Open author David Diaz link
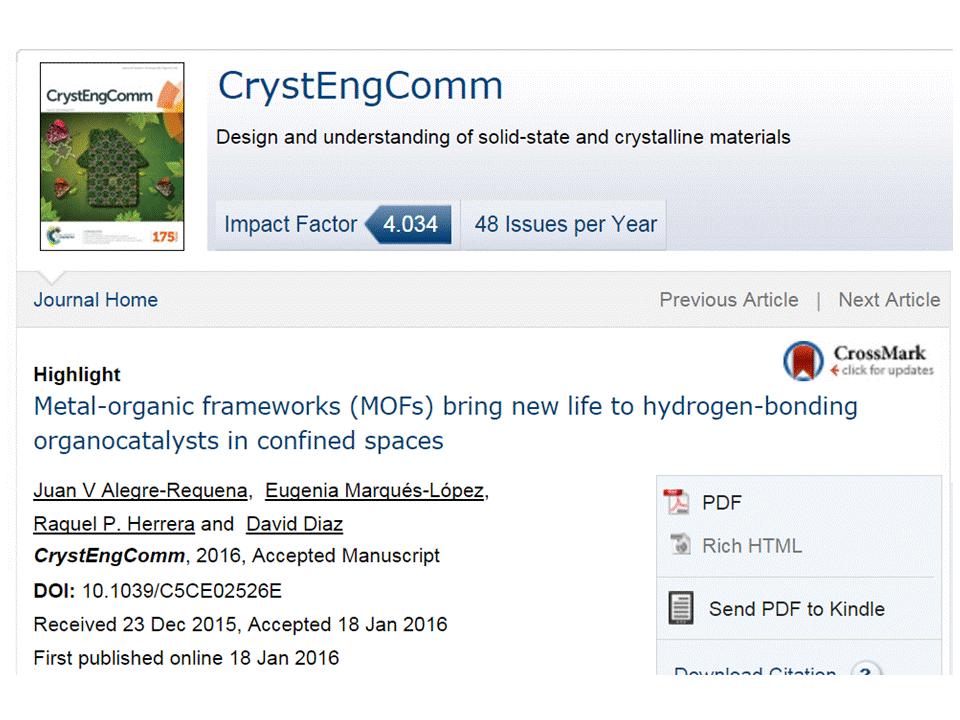 [x=295, y=524]
